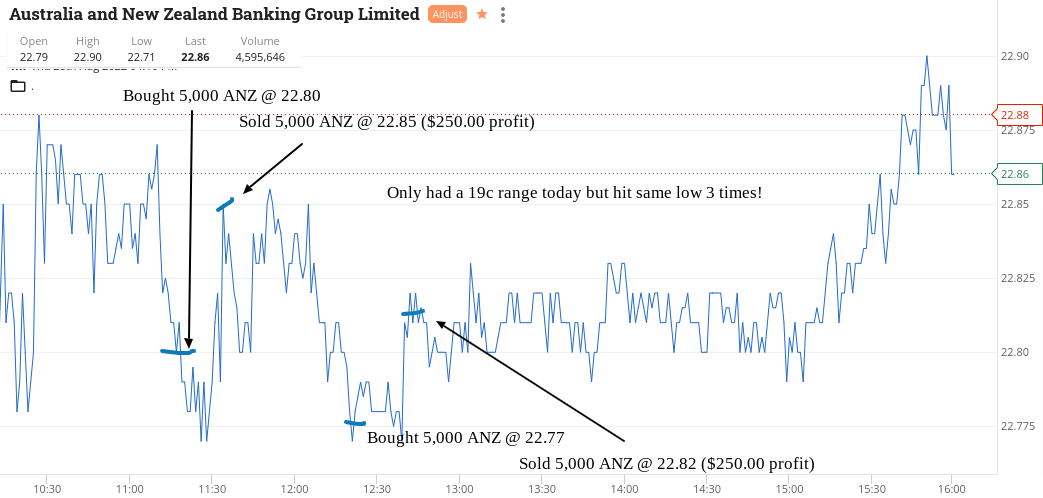Select the 'Bought 5,000 ANZ @ 22.77' annotation
The height and width of the screenshot is (498, 1043).
466,437
